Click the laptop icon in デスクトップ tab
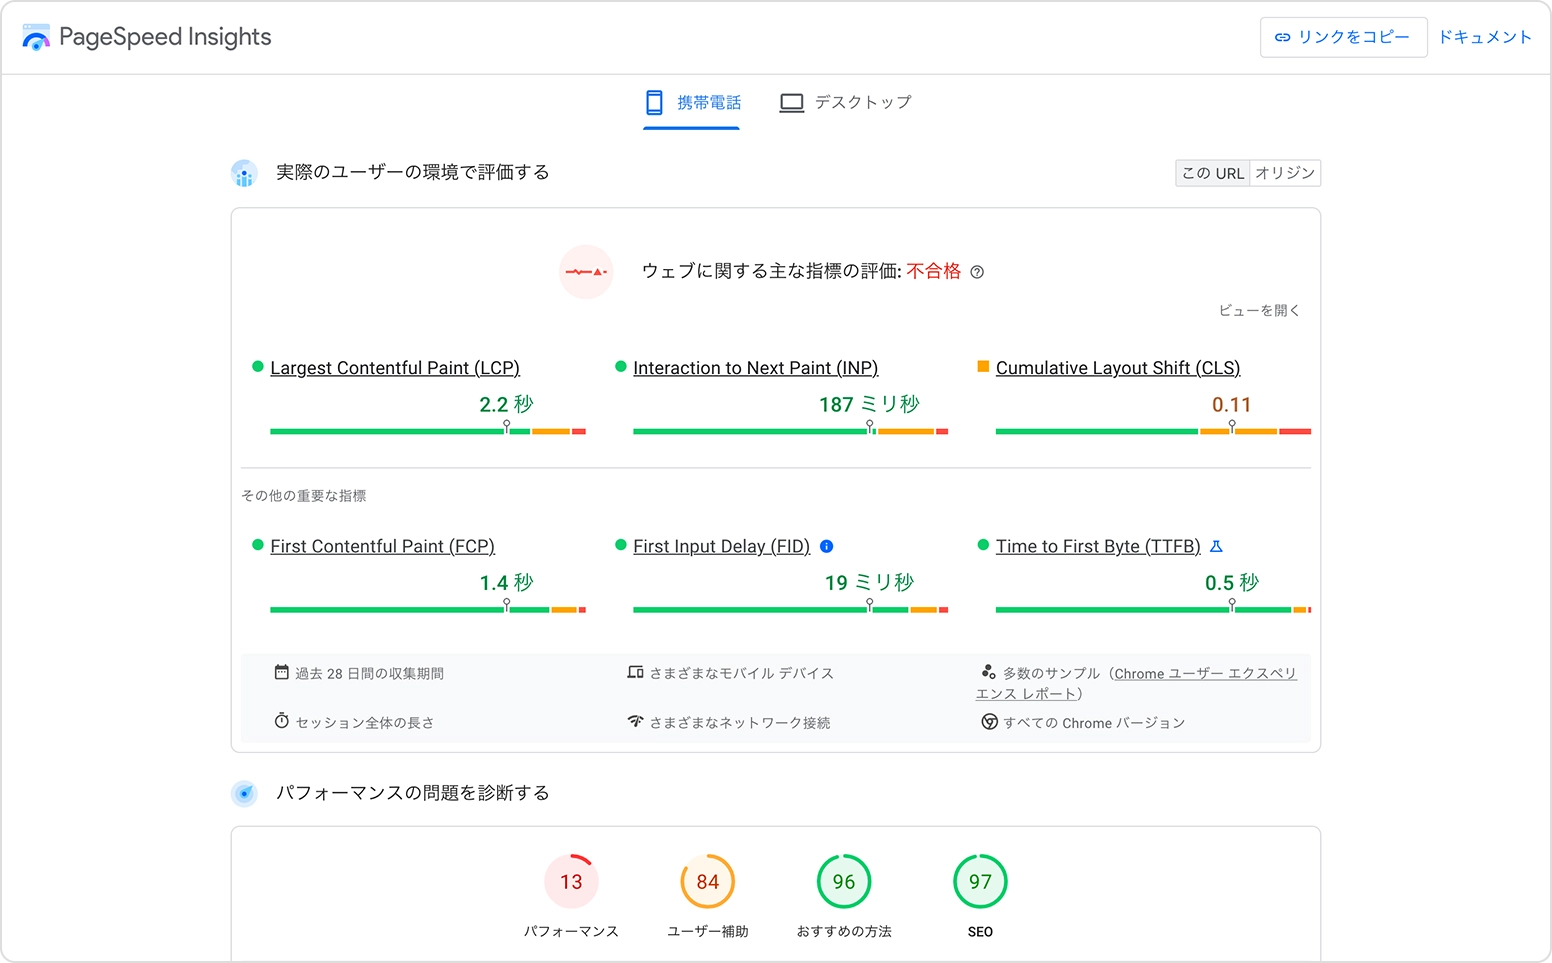The width and height of the screenshot is (1552, 963). click(x=792, y=102)
